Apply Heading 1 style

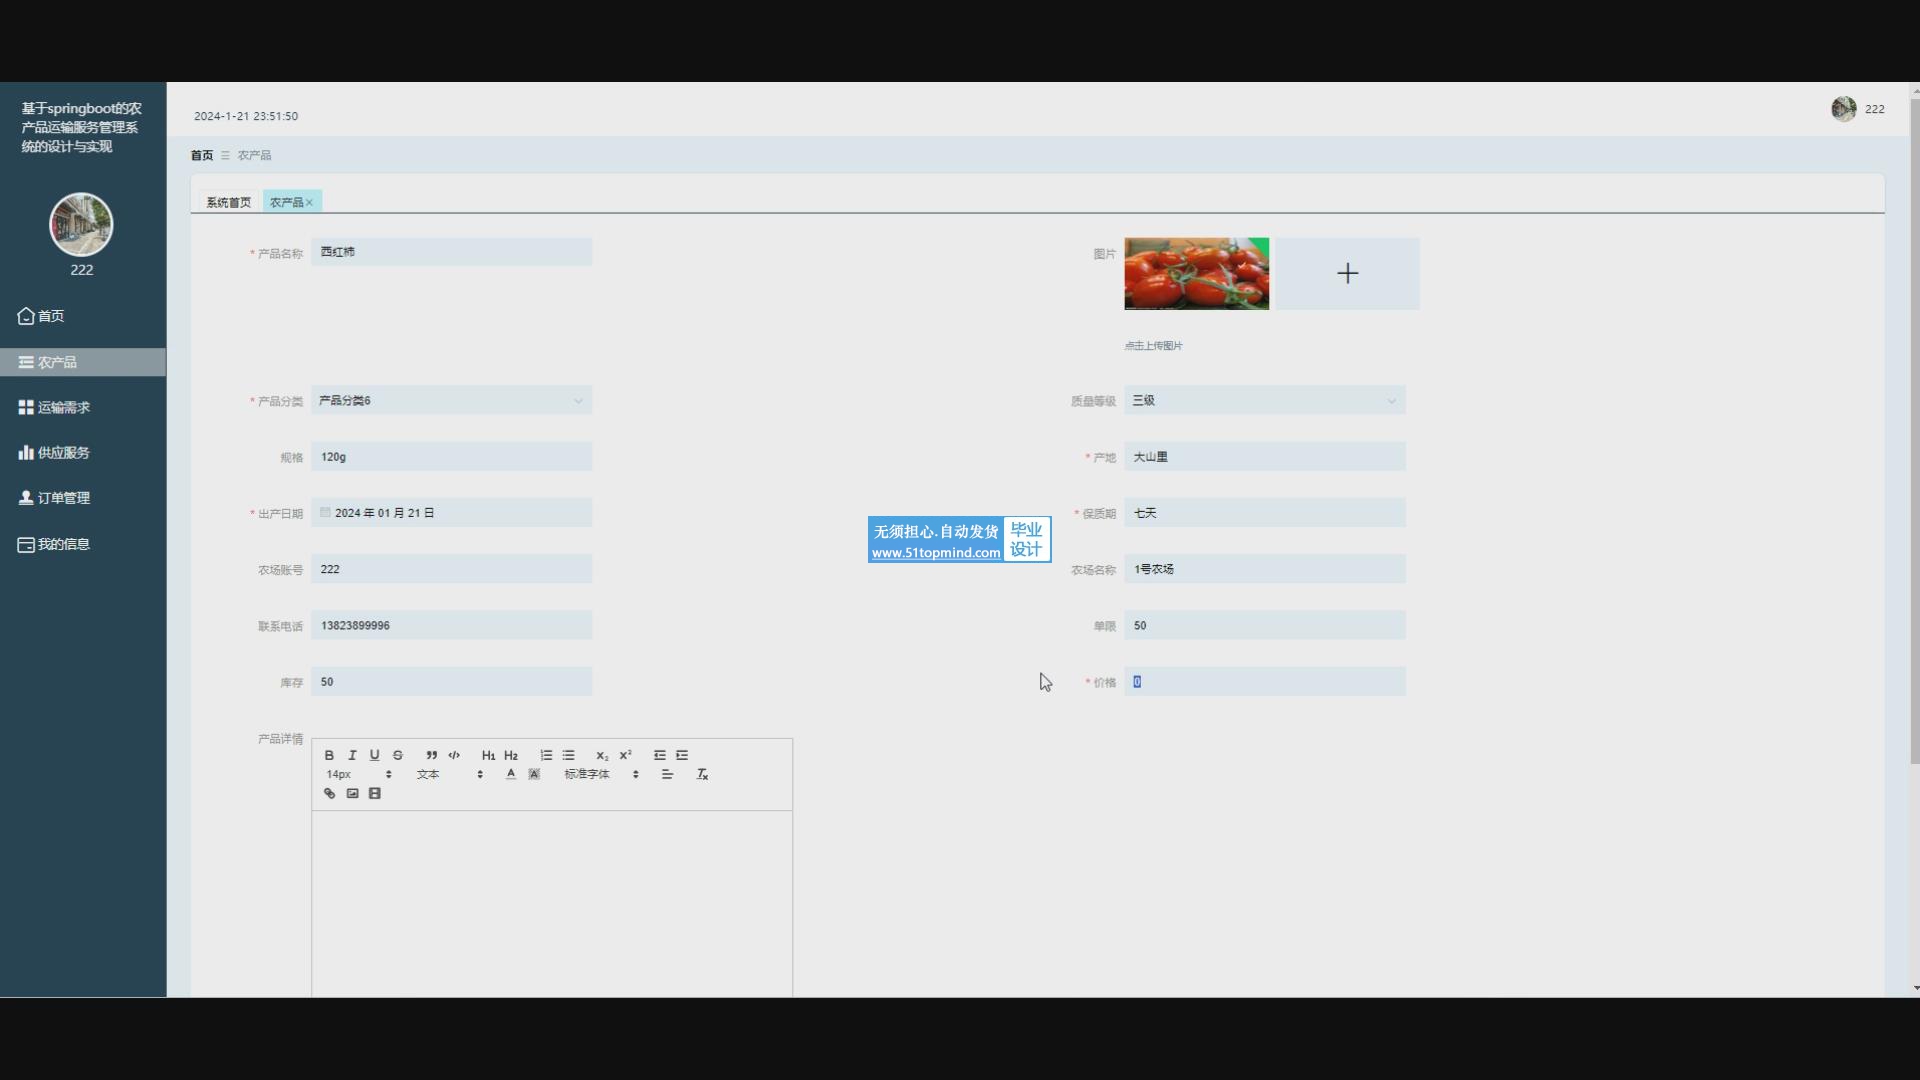(x=488, y=755)
